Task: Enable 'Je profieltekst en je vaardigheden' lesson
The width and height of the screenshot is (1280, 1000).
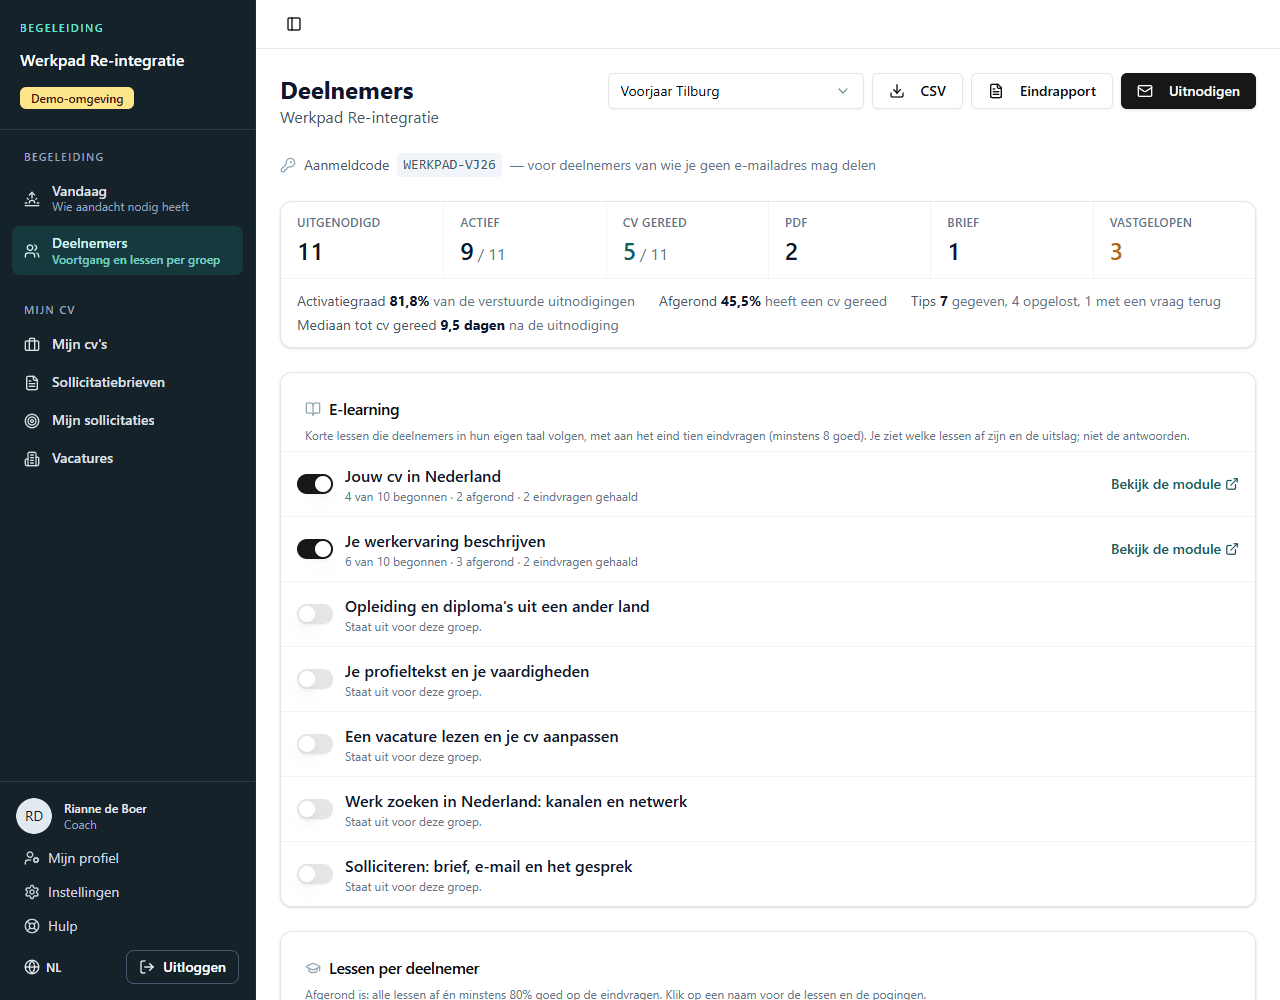Action: pyautogui.click(x=315, y=679)
